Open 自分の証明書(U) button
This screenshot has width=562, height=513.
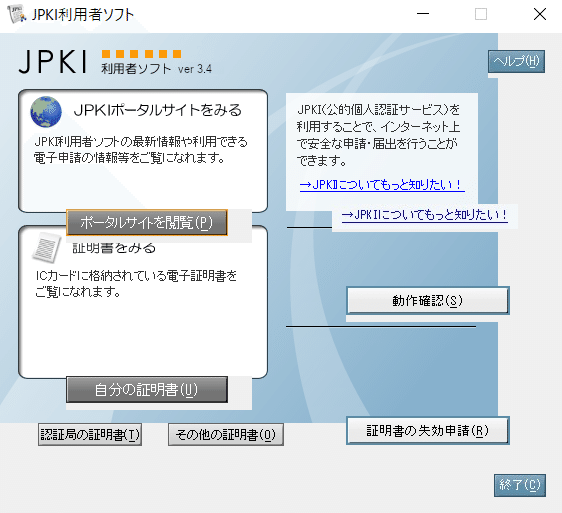tap(147, 390)
